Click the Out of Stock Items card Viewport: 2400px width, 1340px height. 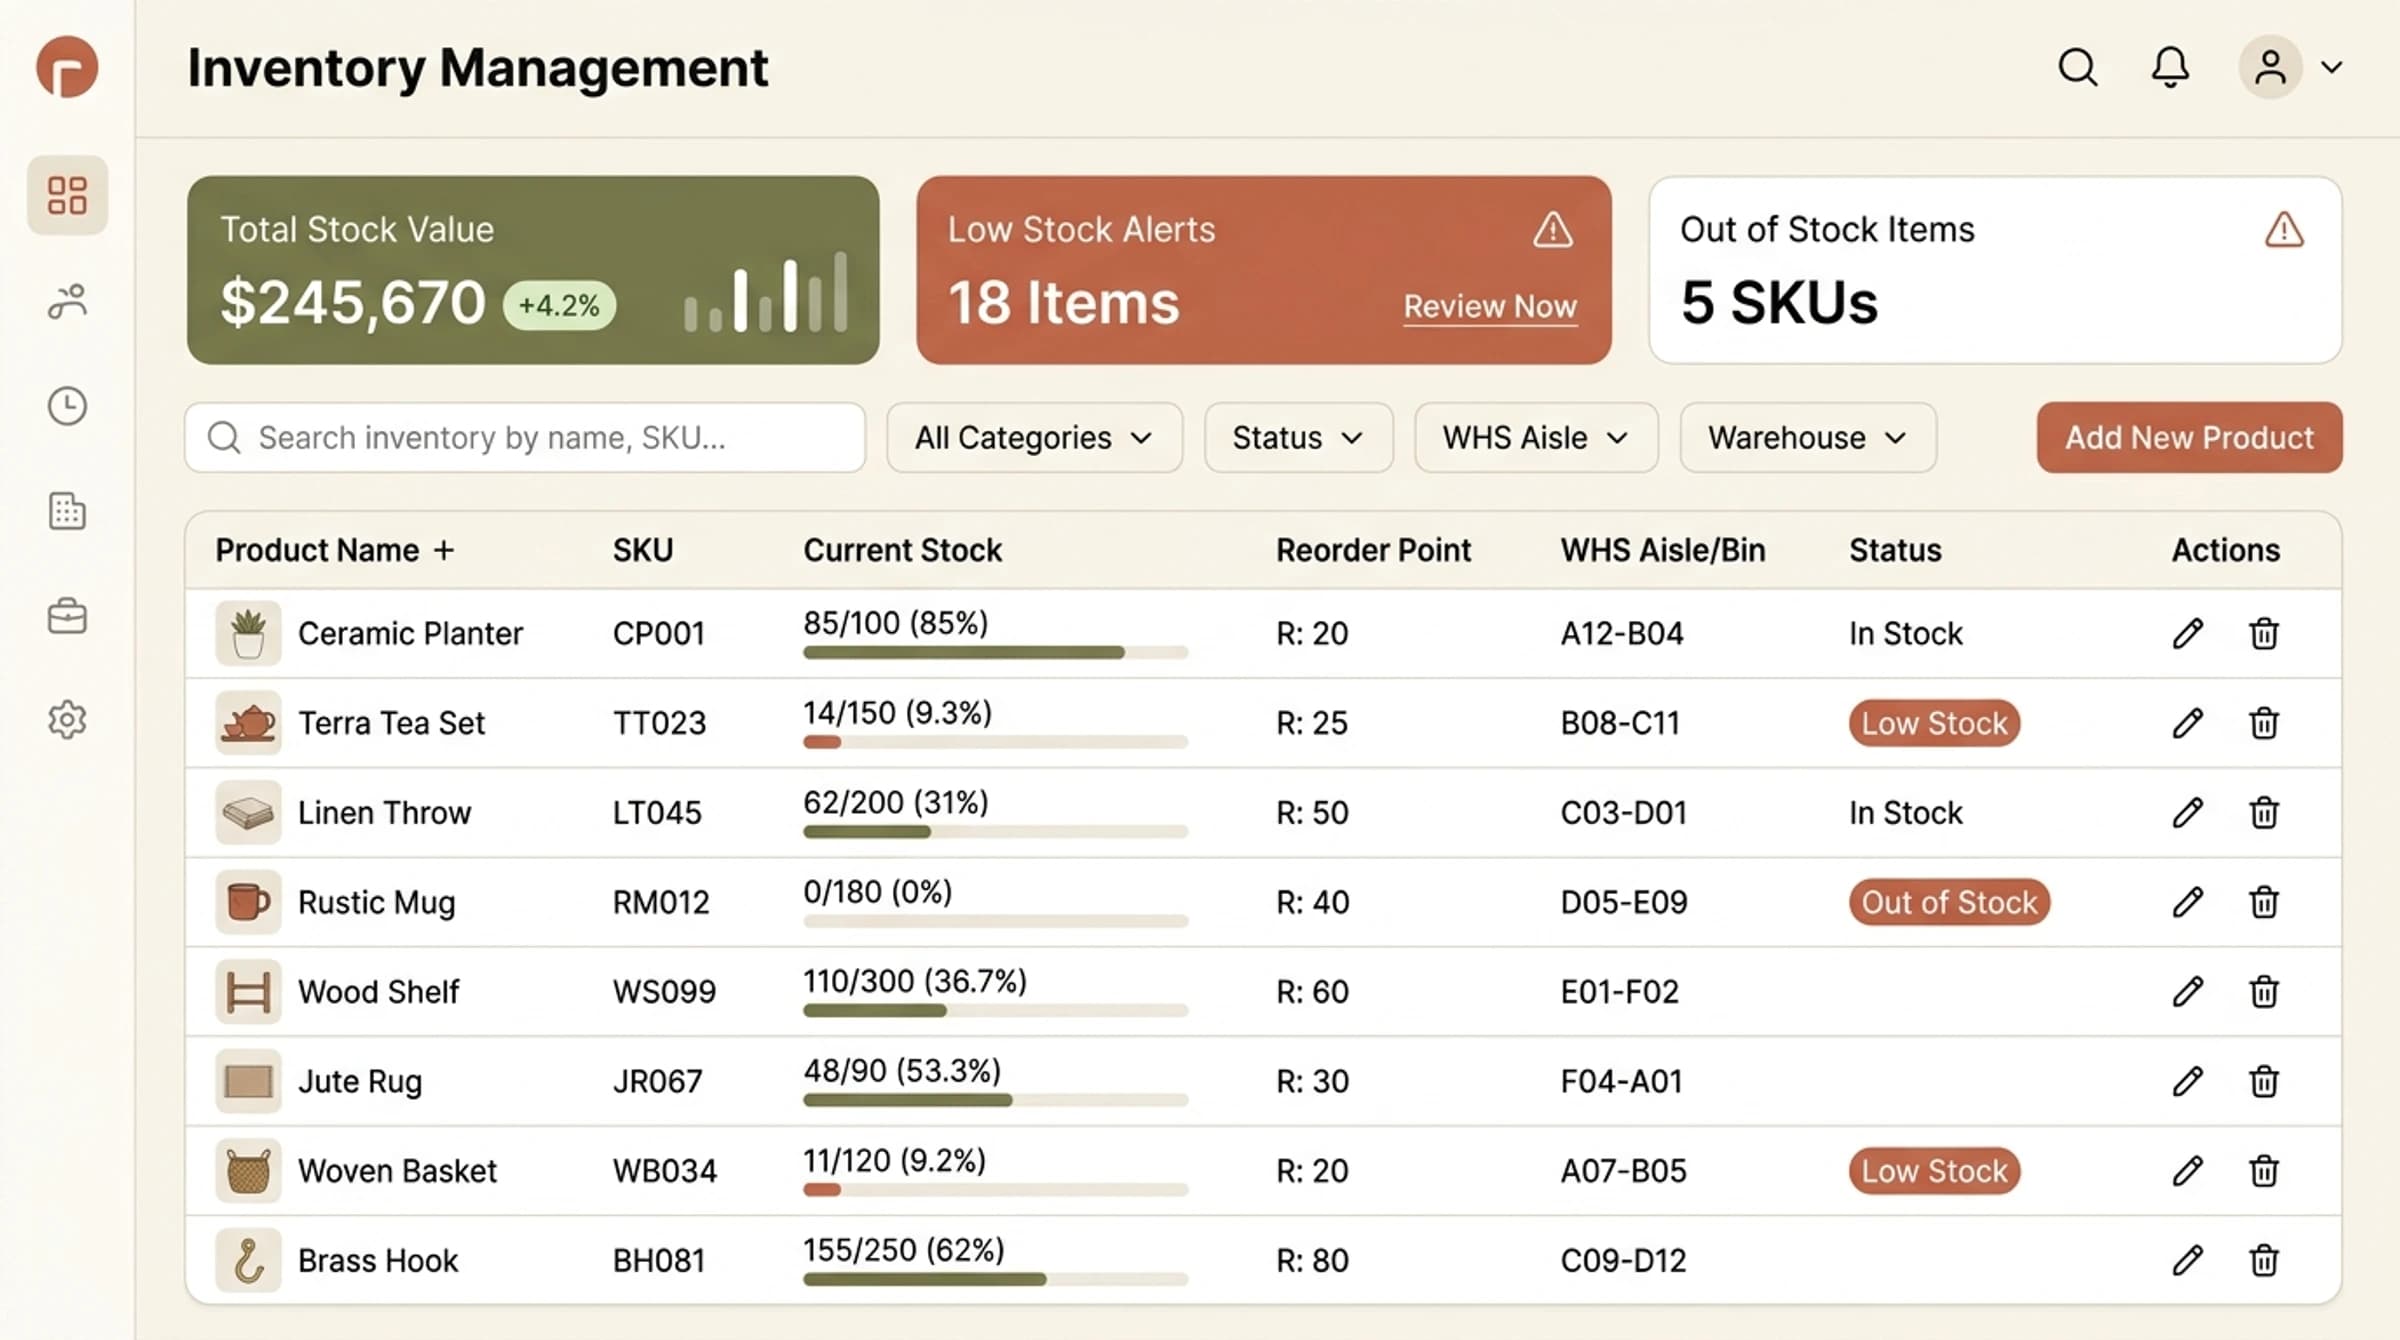[x=1995, y=270]
